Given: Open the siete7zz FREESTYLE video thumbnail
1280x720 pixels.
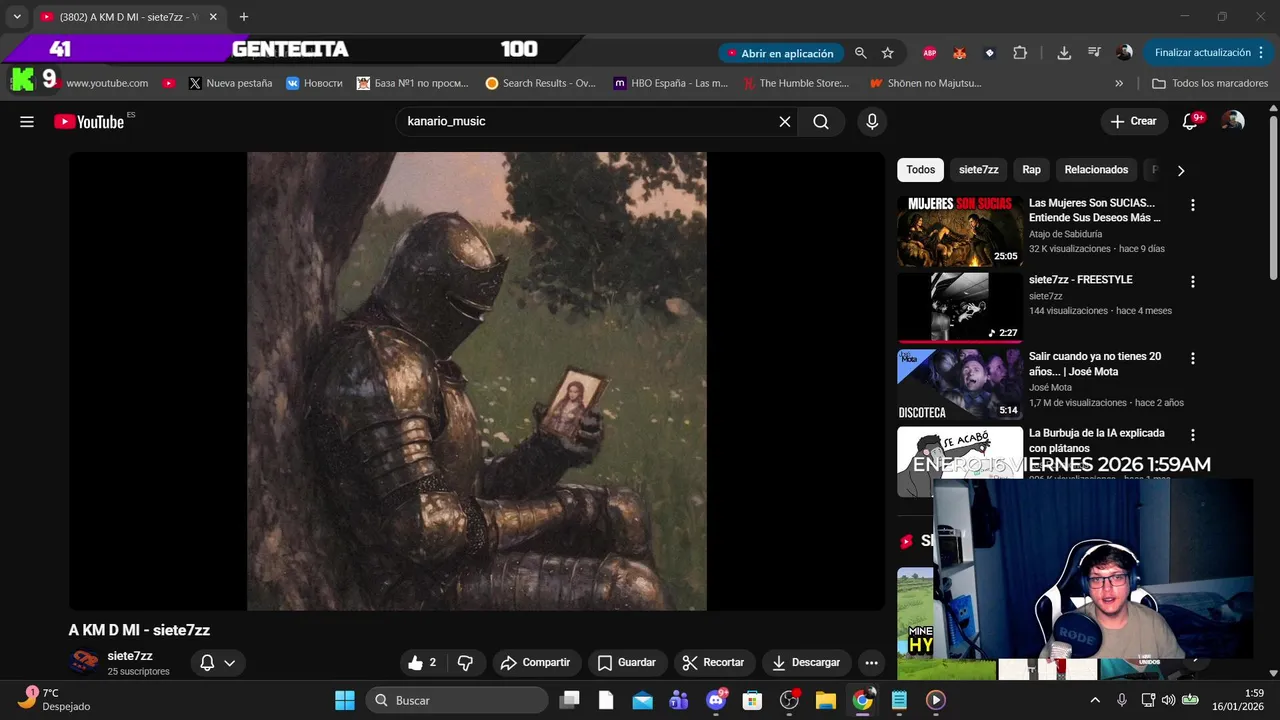Looking at the screenshot, I should tap(960, 307).
